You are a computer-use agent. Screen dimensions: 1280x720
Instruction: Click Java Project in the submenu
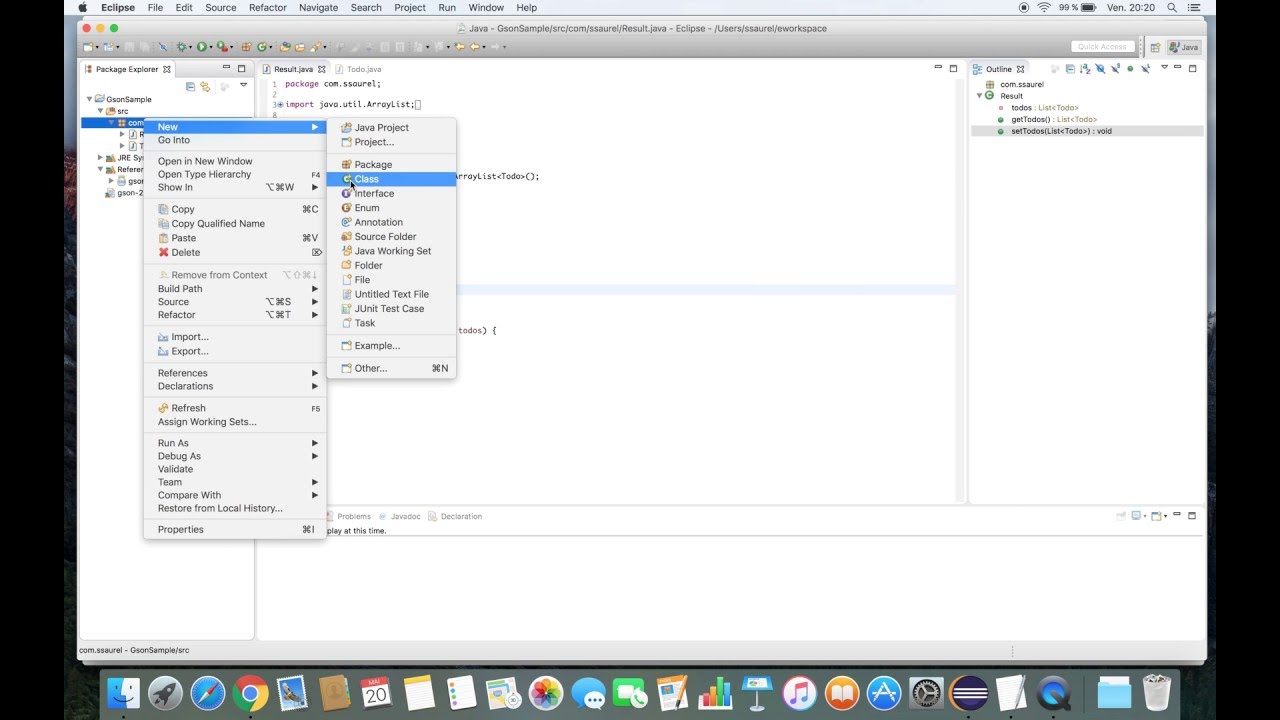click(391, 128)
